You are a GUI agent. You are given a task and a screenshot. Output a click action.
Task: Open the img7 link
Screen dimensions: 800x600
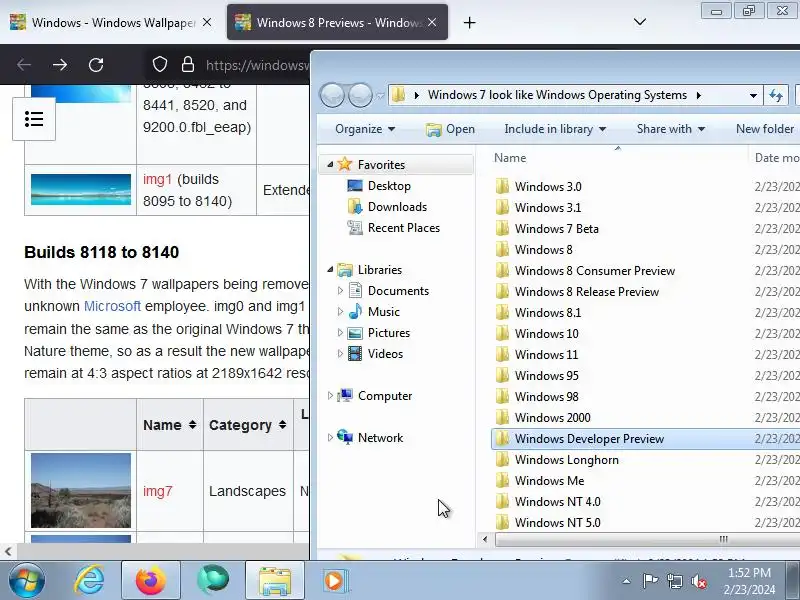(x=158, y=491)
